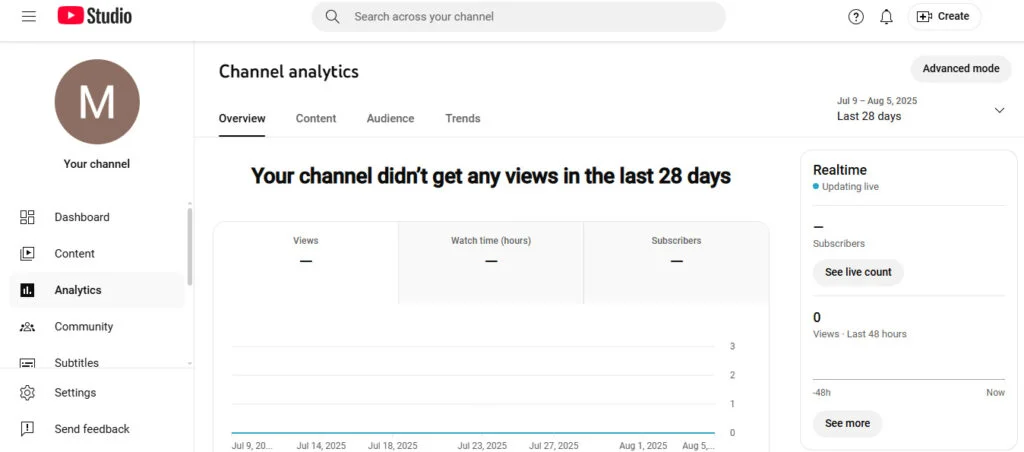Click Send feedback in the sidebar
The height and width of the screenshot is (452, 1024).
pyautogui.click(x=97, y=429)
